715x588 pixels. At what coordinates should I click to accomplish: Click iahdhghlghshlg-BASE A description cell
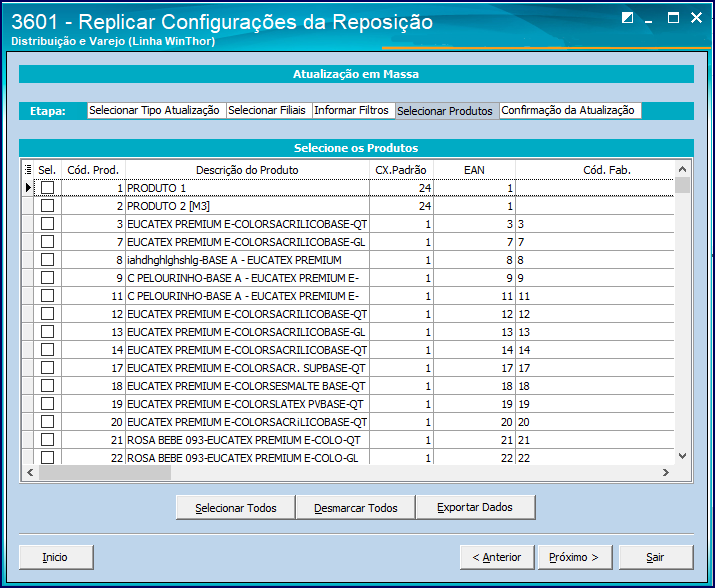[x=247, y=260]
